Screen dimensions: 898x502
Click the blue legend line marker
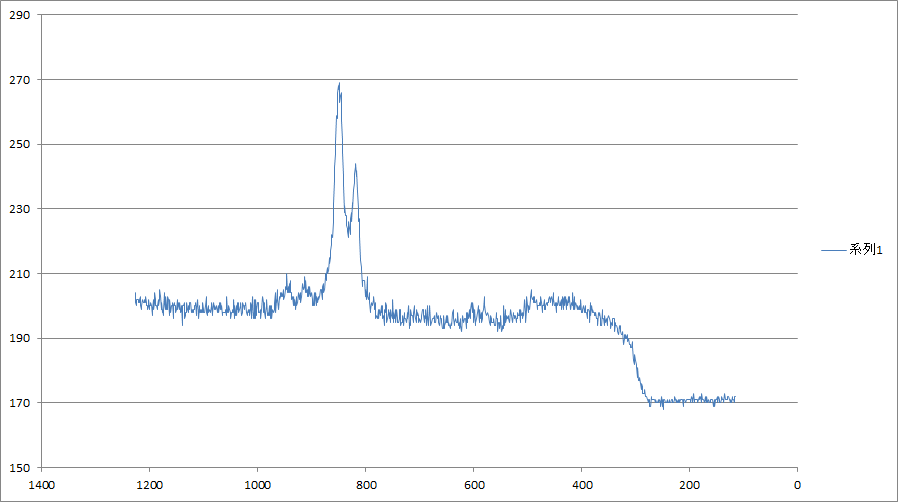[833, 250]
